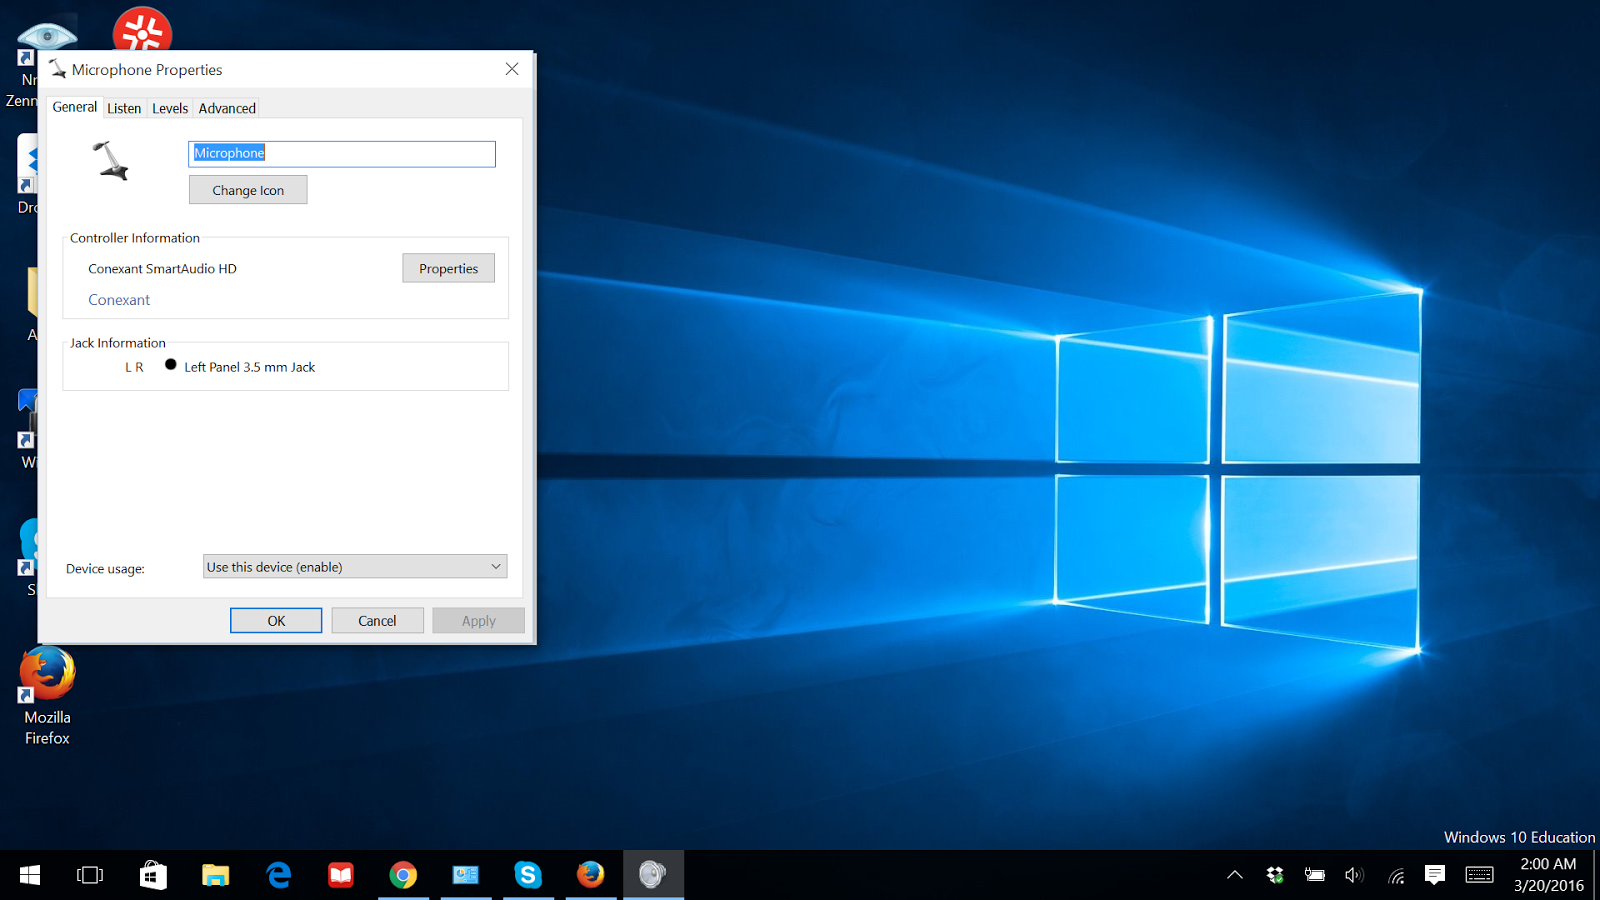Image resolution: width=1600 pixels, height=900 pixels.
Task: Open Skype from the taskbar
Action: 529,875
